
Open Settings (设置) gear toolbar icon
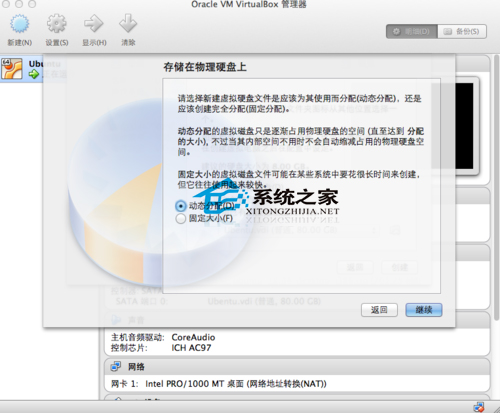(56, 24)
